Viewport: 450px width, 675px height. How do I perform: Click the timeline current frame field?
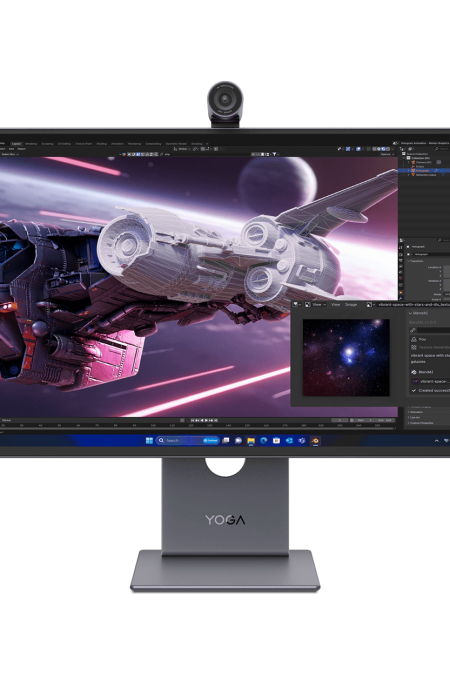click(339, 420)
